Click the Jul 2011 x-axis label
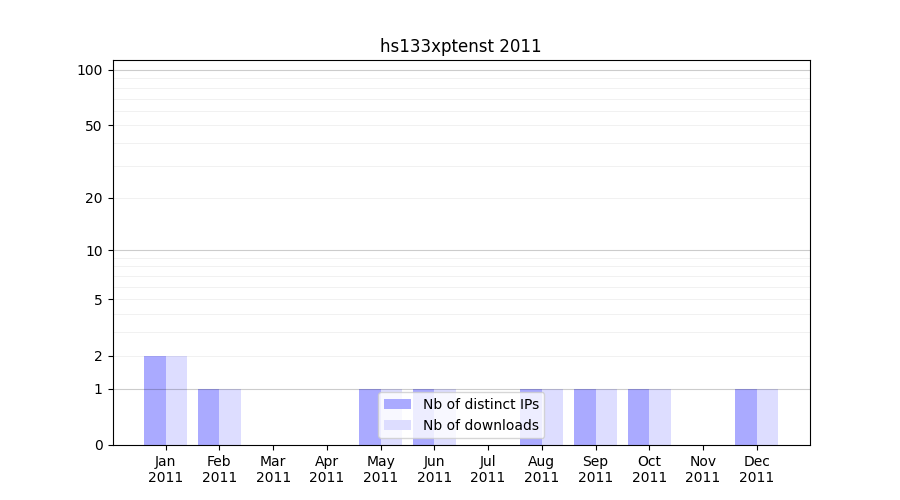Image resolution: width=900 pixels, height=500 pixels. pos(488,469)
